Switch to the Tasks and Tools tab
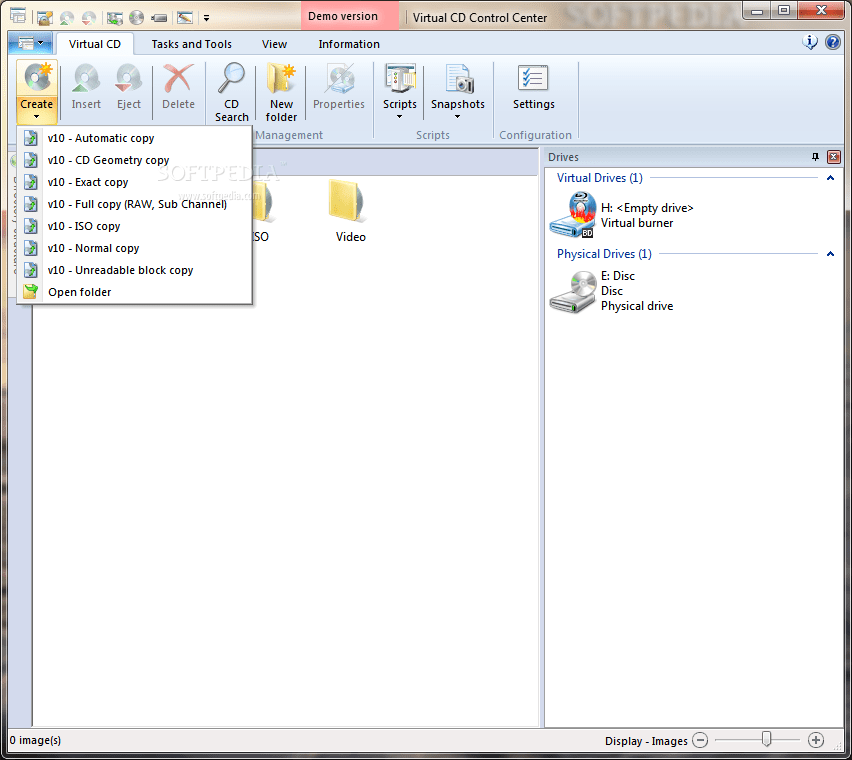 pyautogui.click(x=190, y=44)
